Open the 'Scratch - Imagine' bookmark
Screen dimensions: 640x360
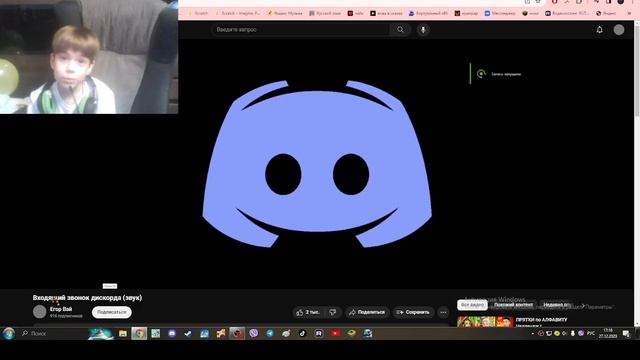238,13
